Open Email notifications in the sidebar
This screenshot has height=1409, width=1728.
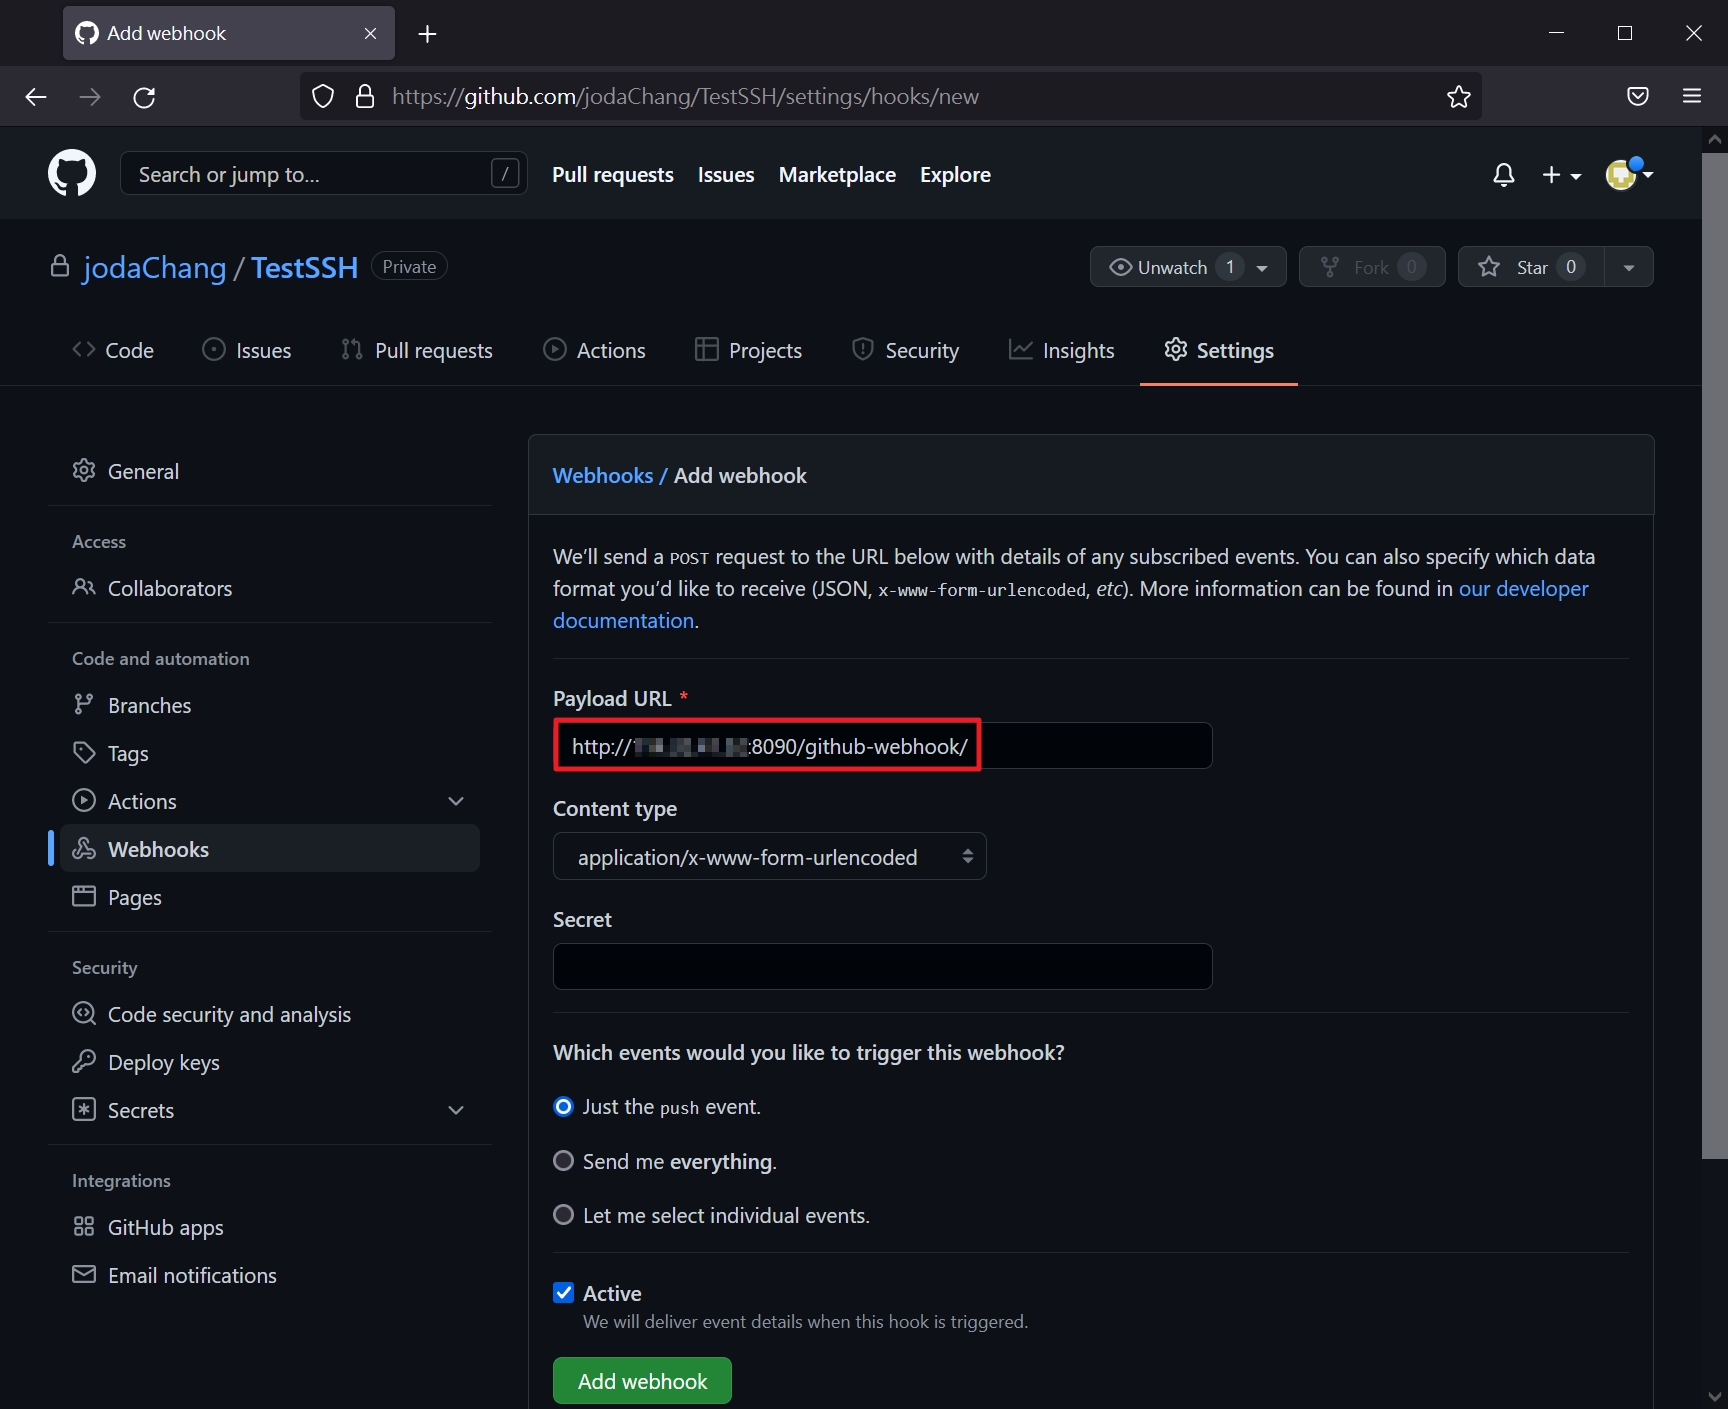270,1275
